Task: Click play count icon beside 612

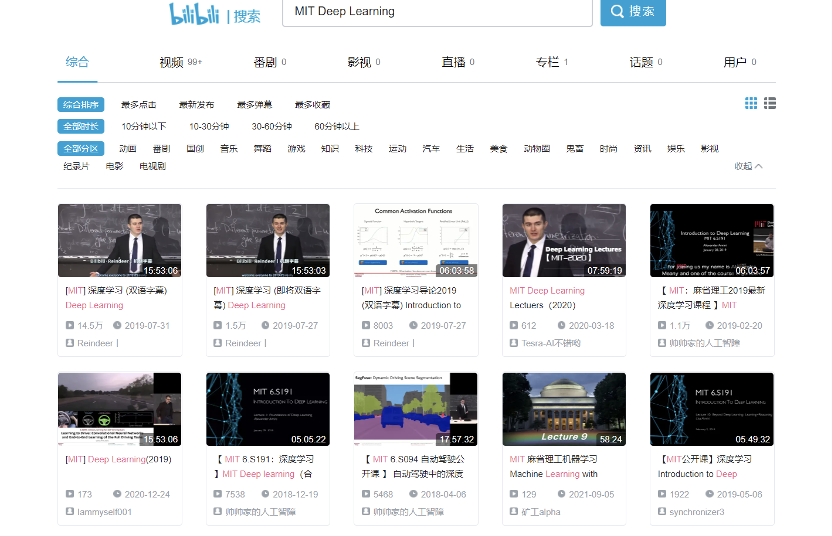Action: pyautogui.click(x=514, y=325)
